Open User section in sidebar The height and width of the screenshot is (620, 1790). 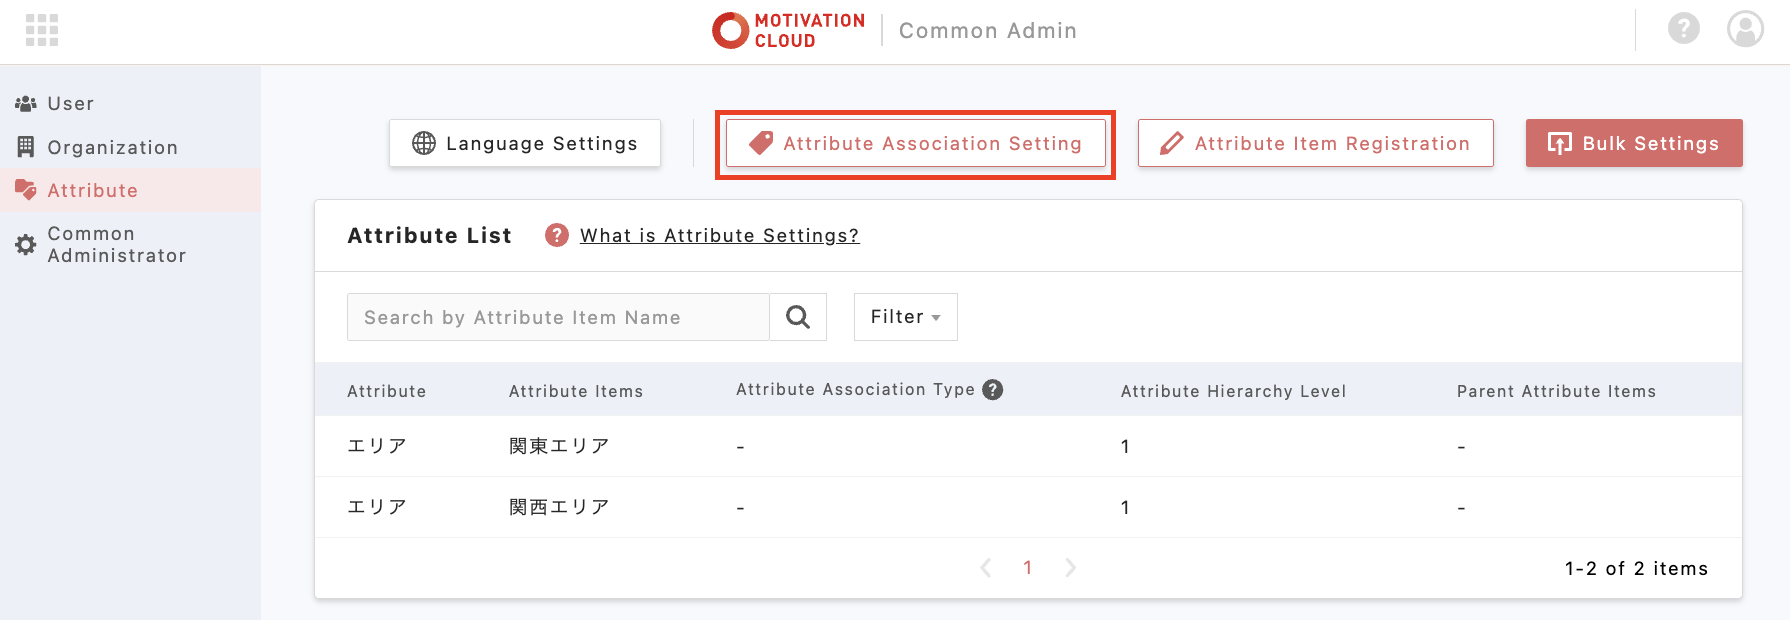click(70, 104)
